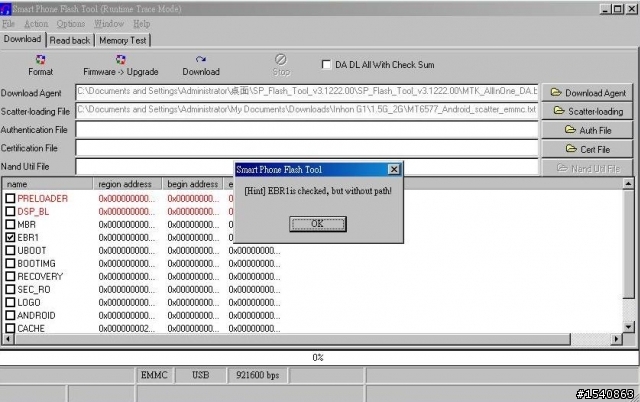This screenshot has width=640, height=402.
Task: Check the MBR partition box
Action: coord(10,224)
